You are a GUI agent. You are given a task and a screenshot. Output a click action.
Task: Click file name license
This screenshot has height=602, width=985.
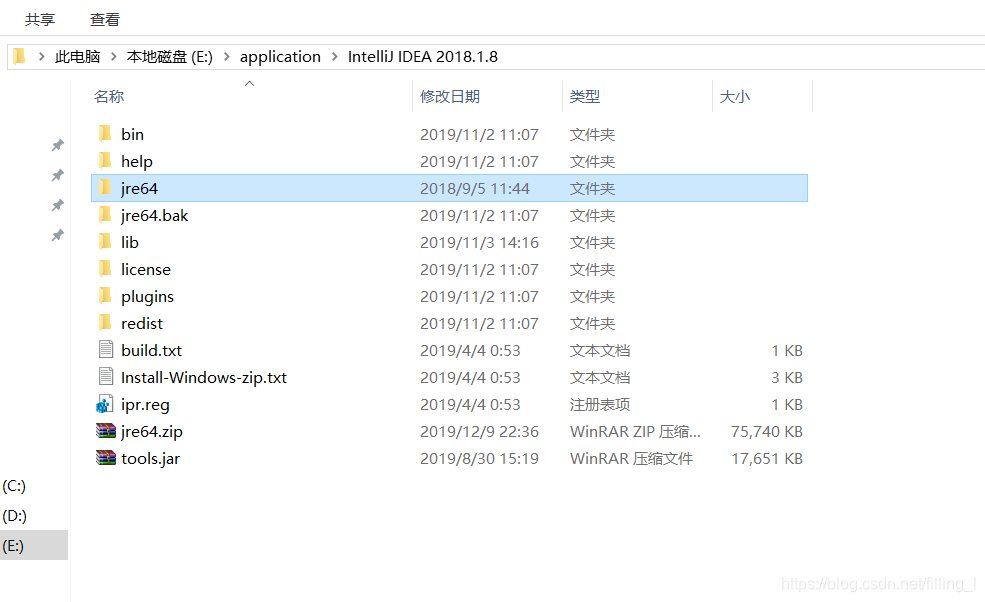click(145, 270)
